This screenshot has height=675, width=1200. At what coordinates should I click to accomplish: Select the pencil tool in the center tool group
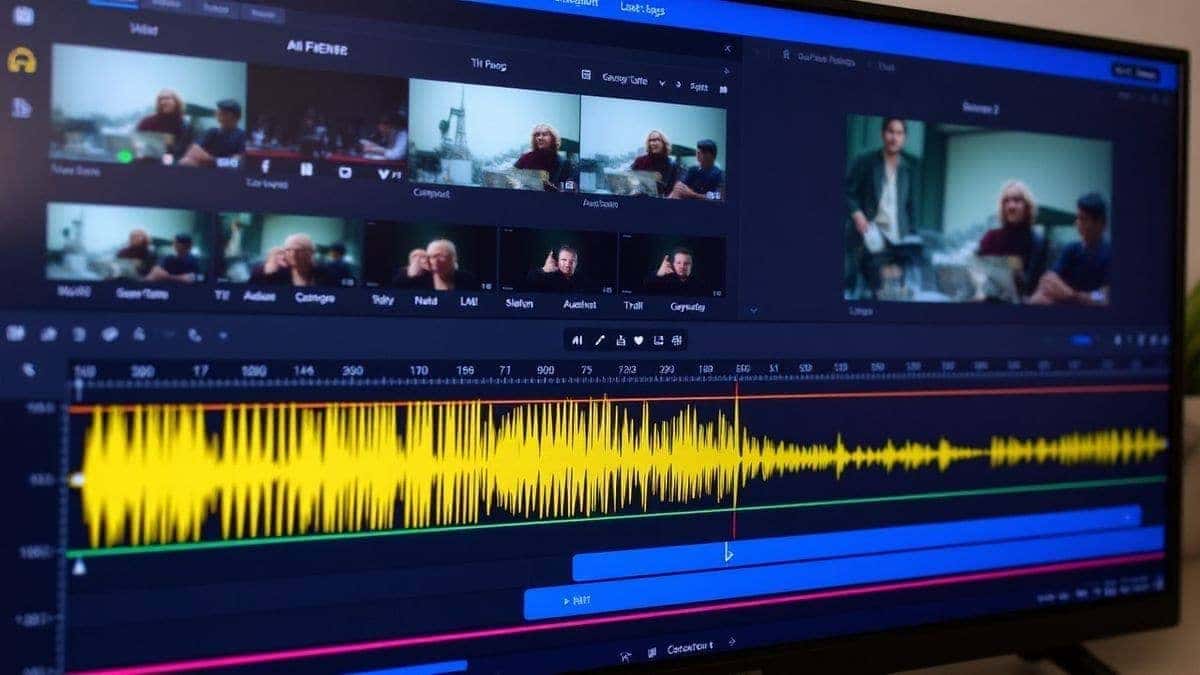600,340
